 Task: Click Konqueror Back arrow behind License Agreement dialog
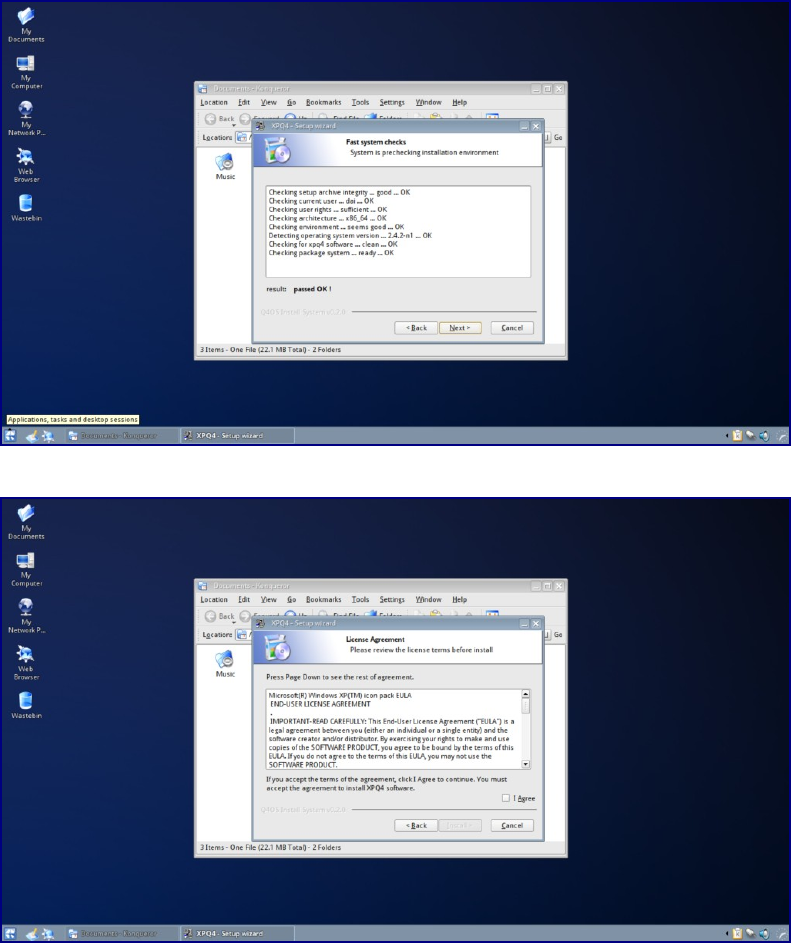coord(210,616)
